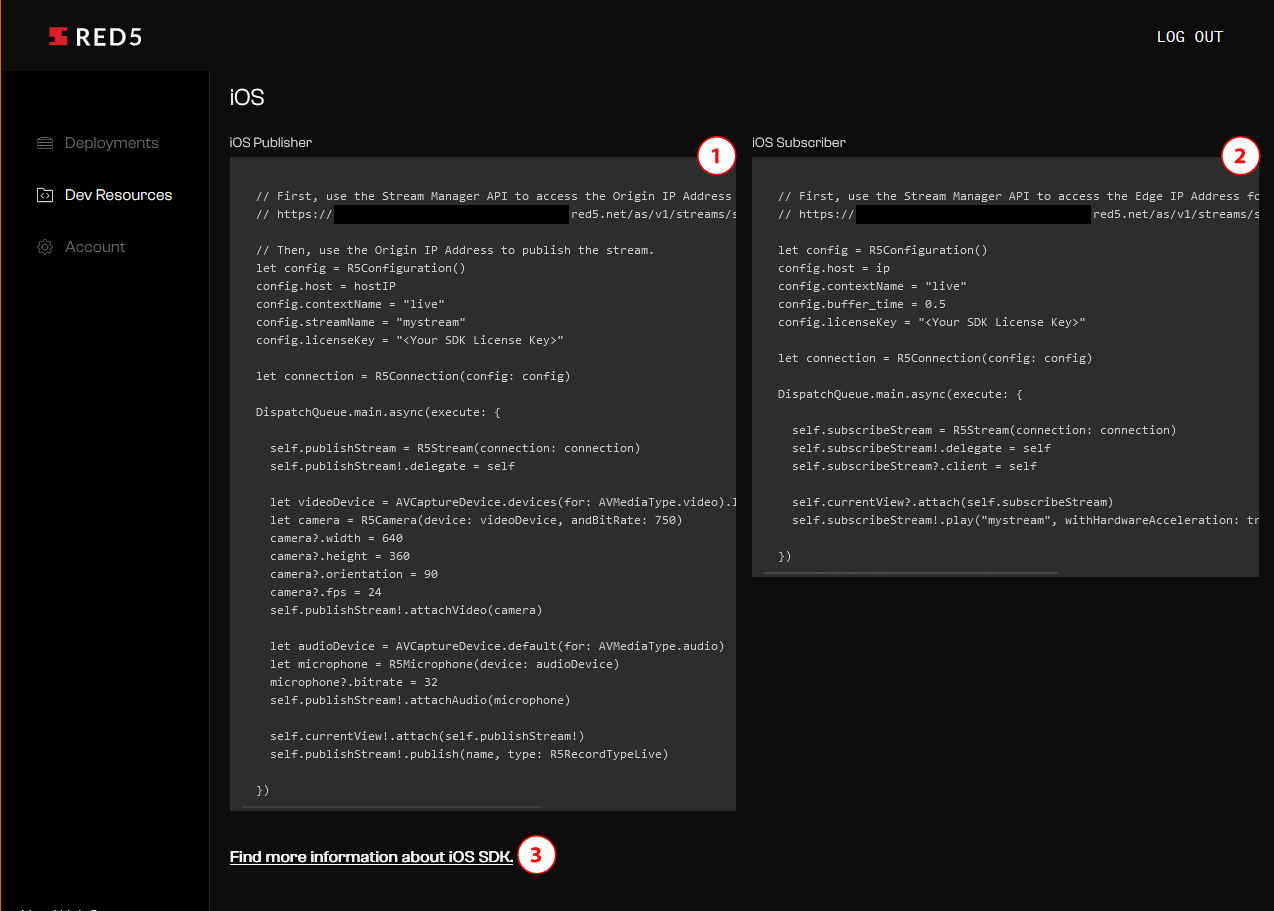Open the 'Find more information about iOS SDK' link

[x=371, y=857]
